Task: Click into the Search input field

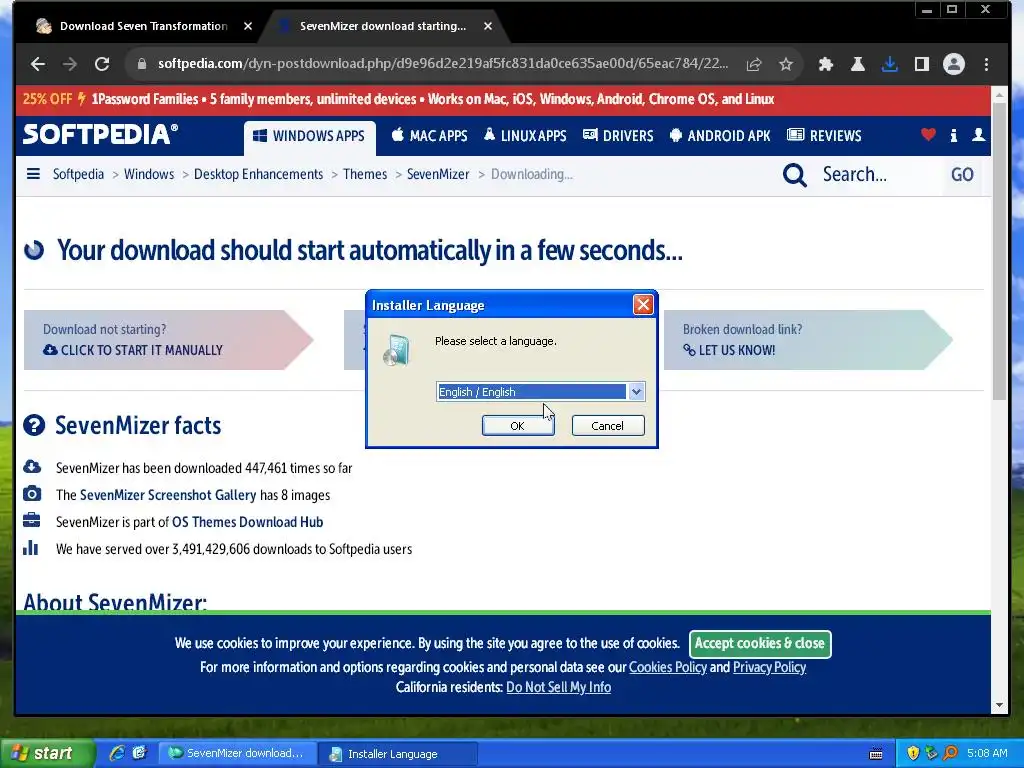Action: coord(878,174)
